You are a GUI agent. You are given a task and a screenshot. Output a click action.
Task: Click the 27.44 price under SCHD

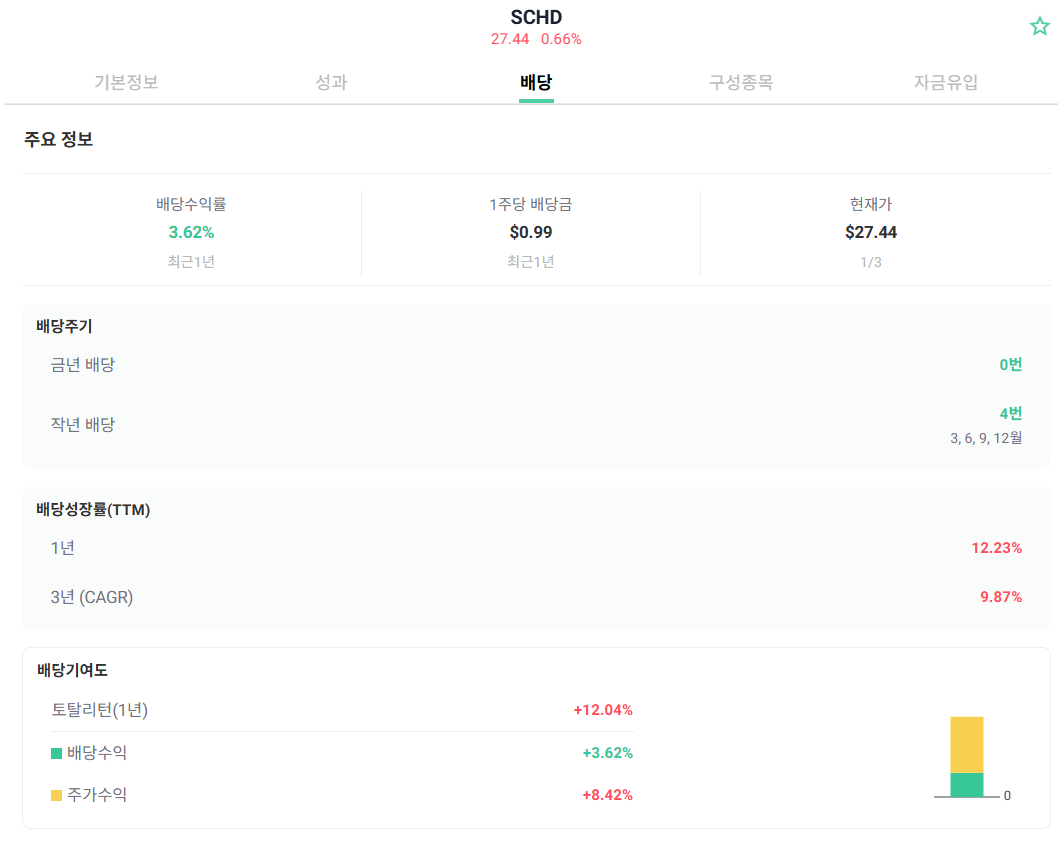[510, 39]
